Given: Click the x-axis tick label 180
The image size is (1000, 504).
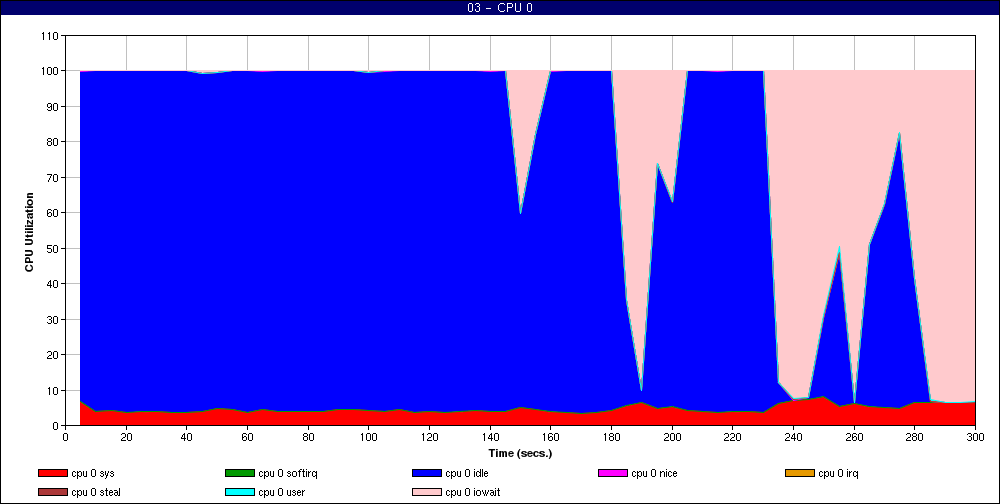Looking at the screenshot, I should (611, 437).
